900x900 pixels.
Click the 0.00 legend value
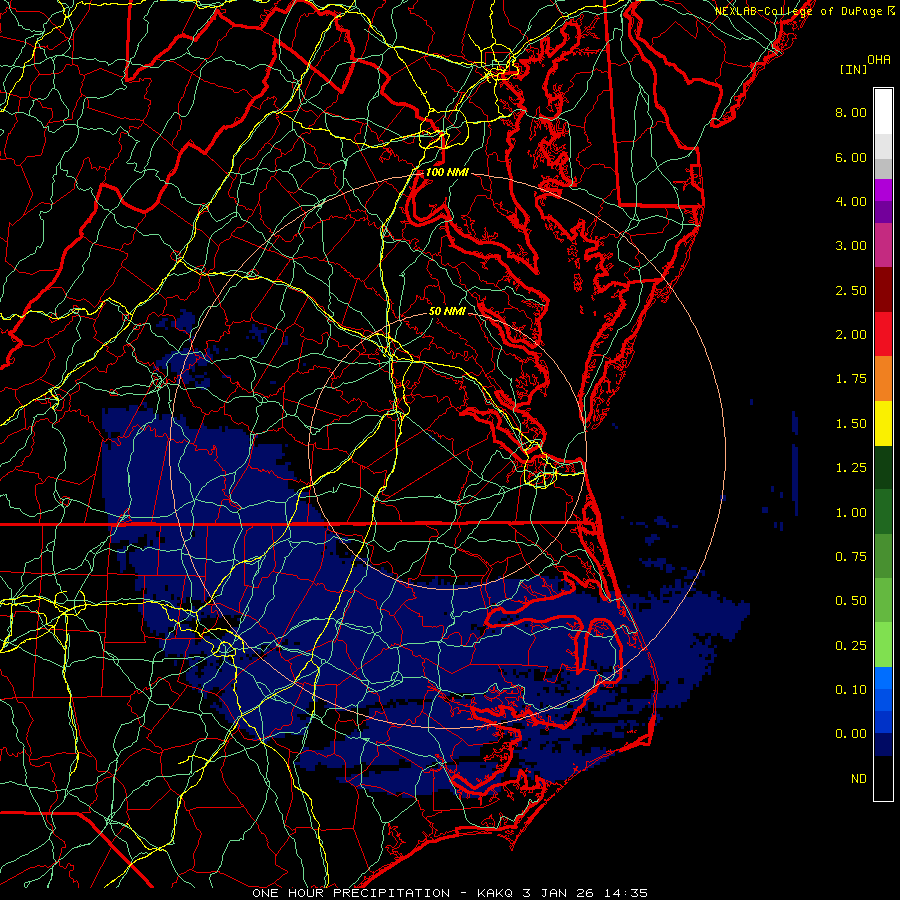[851, 734]
